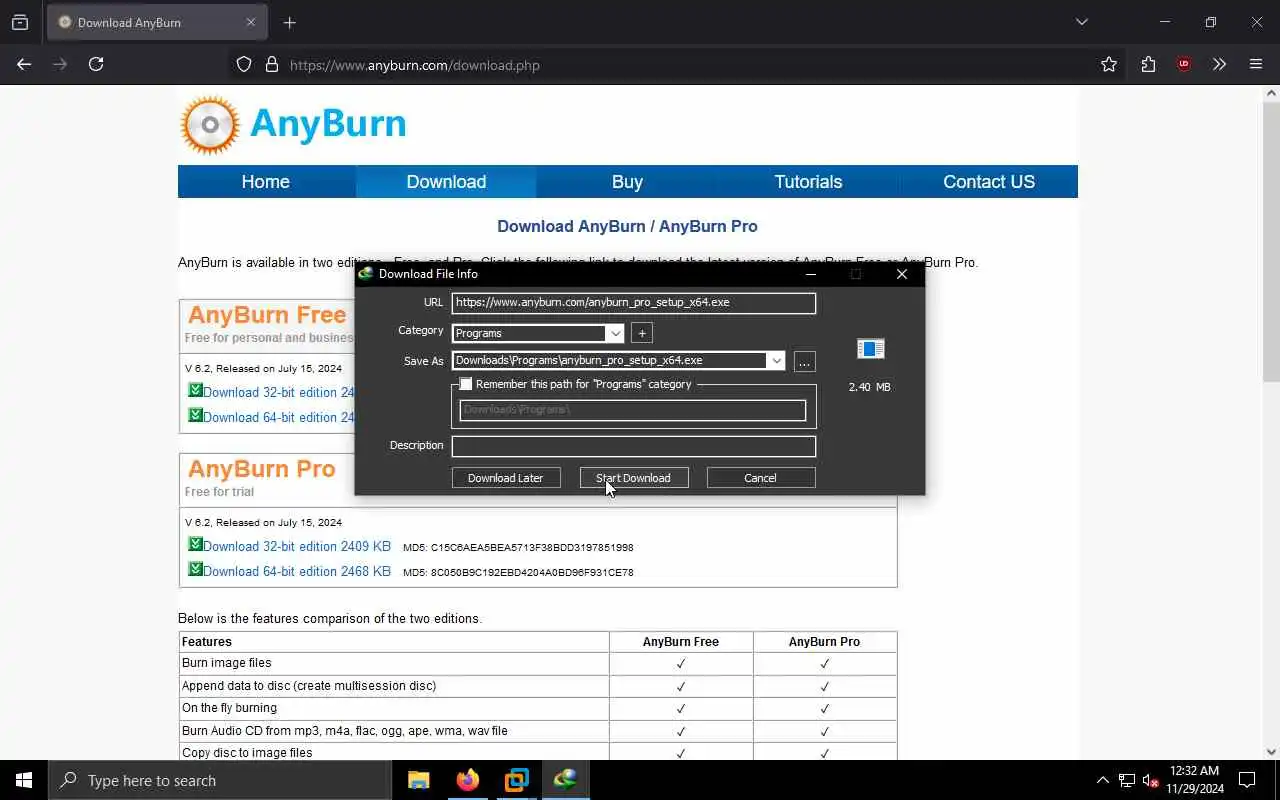Enable Remember this path for Programs category
Screen dimensions: 1280x800
pyautogui.click(x=466, y=384)
